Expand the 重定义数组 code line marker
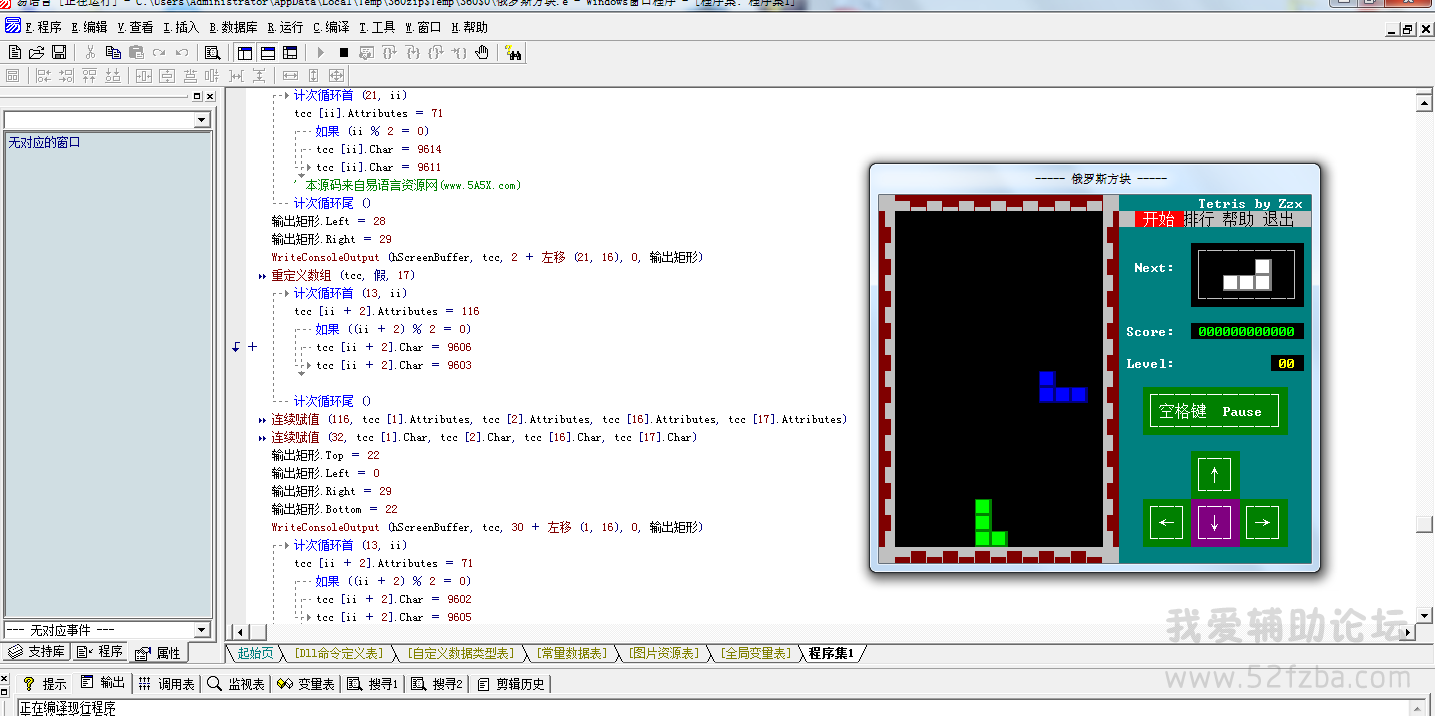This screenshot has height=716, width=1435. [x=262, y=276]
